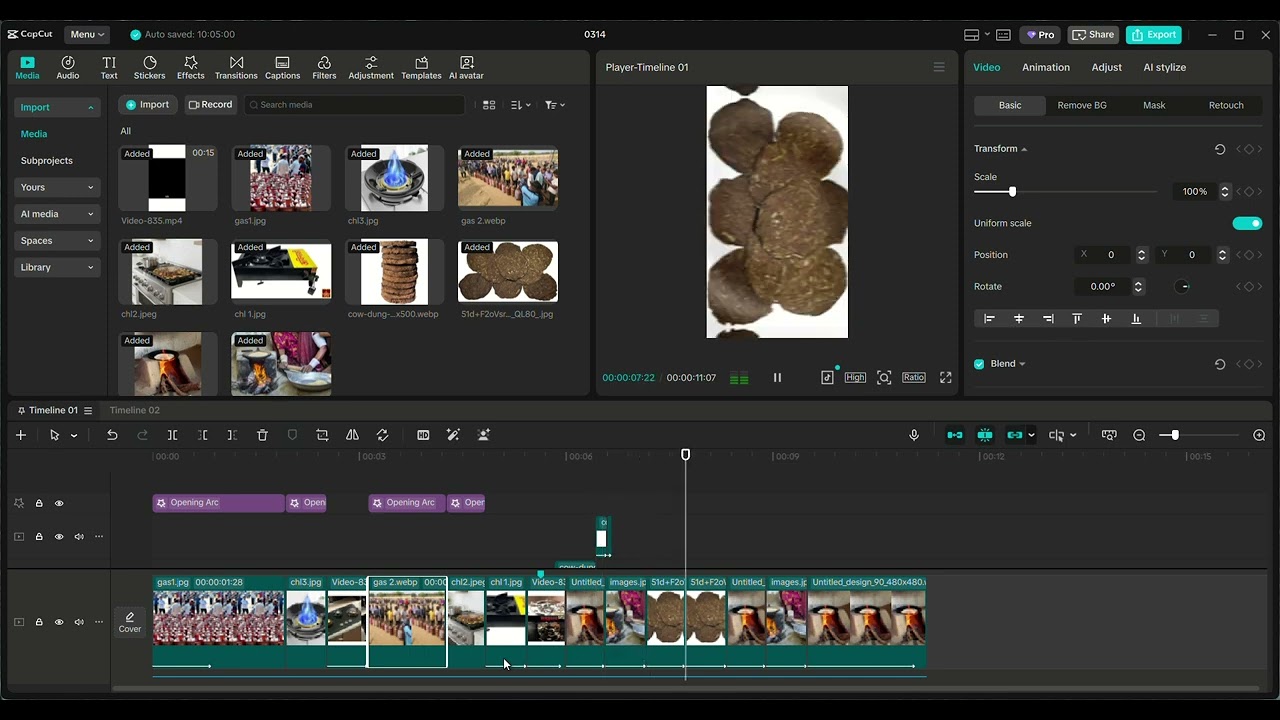This screenshot has width=1280, height=720.
Task: Mute the main video track
Action: [79, 622]
